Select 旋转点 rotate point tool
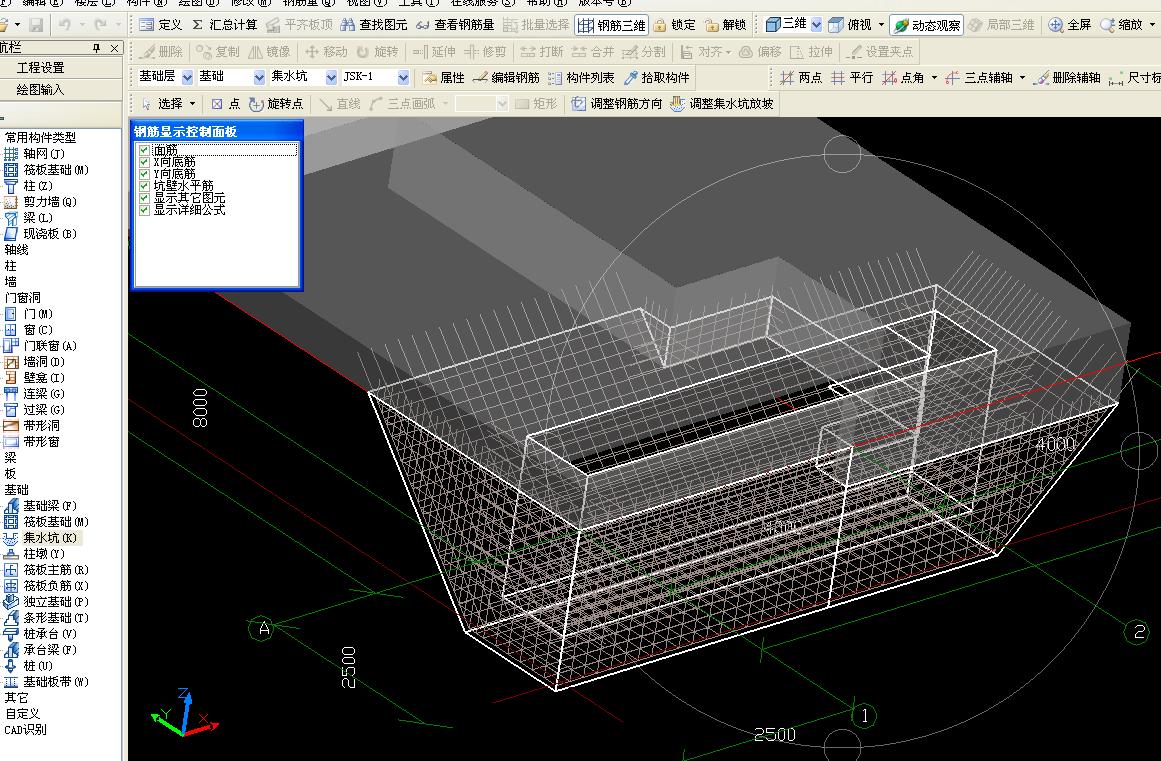Screen dimensions: 1161x761 point(276,104)
